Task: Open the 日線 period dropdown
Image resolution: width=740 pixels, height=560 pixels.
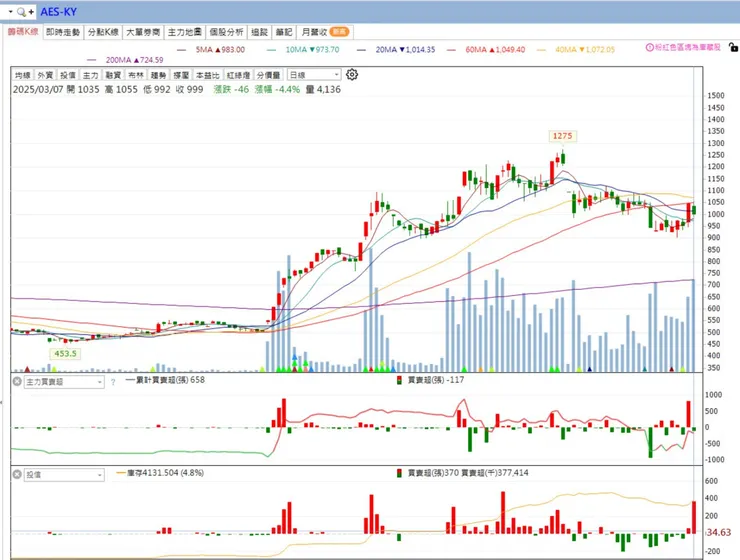Action: 314,75
